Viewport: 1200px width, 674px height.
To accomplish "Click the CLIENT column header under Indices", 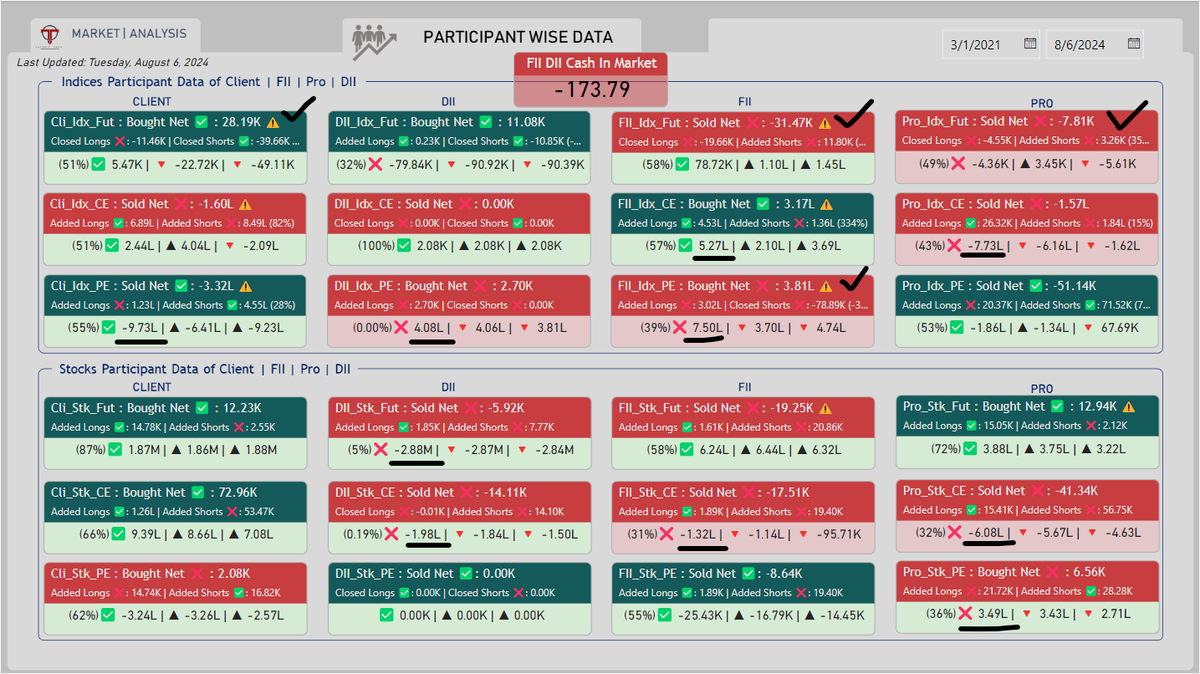I will (152, 102).
